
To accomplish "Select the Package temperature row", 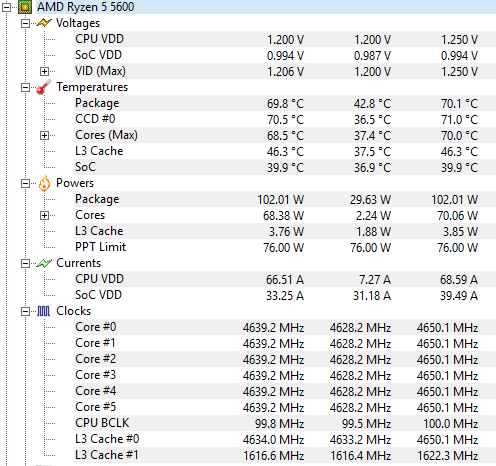I will pos(285,103).
